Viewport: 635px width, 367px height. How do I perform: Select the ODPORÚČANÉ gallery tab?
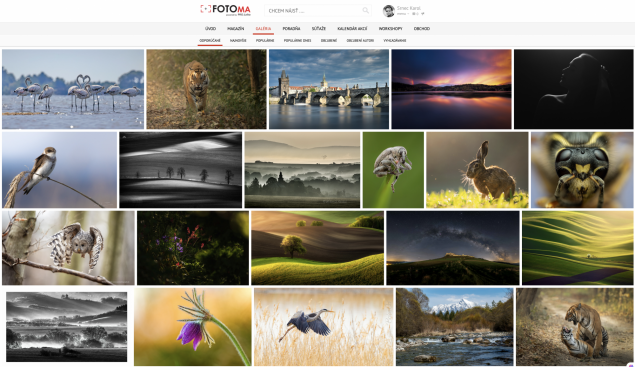coord(210,41)
